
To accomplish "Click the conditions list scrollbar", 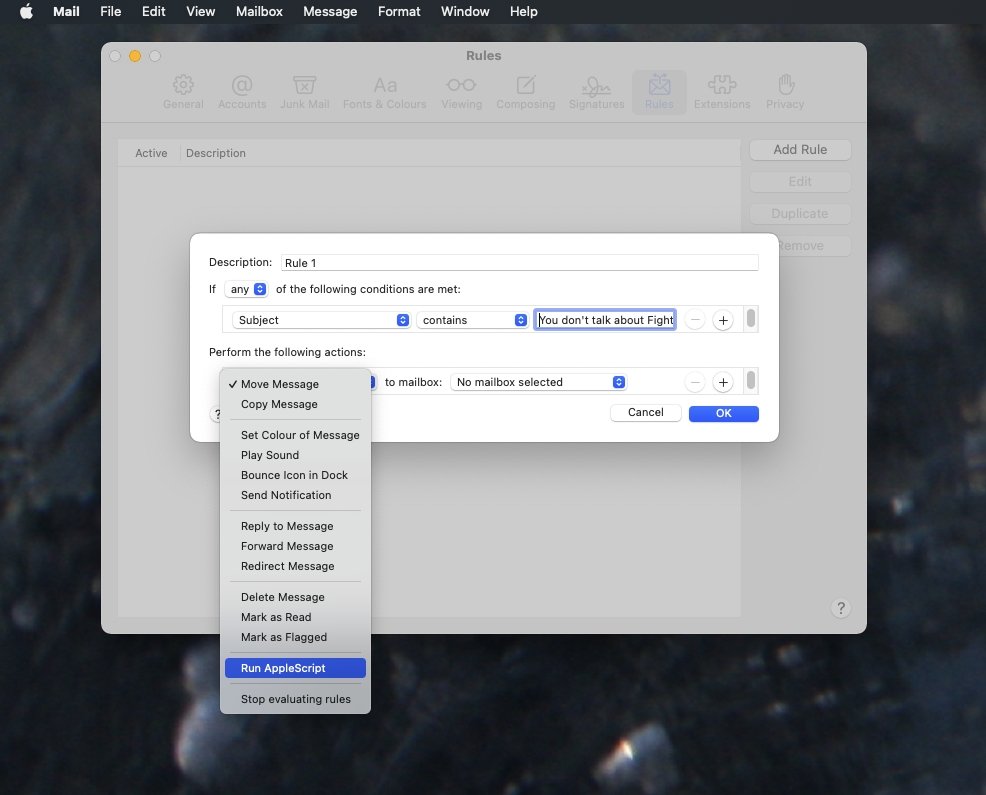I will pos(751,318).
